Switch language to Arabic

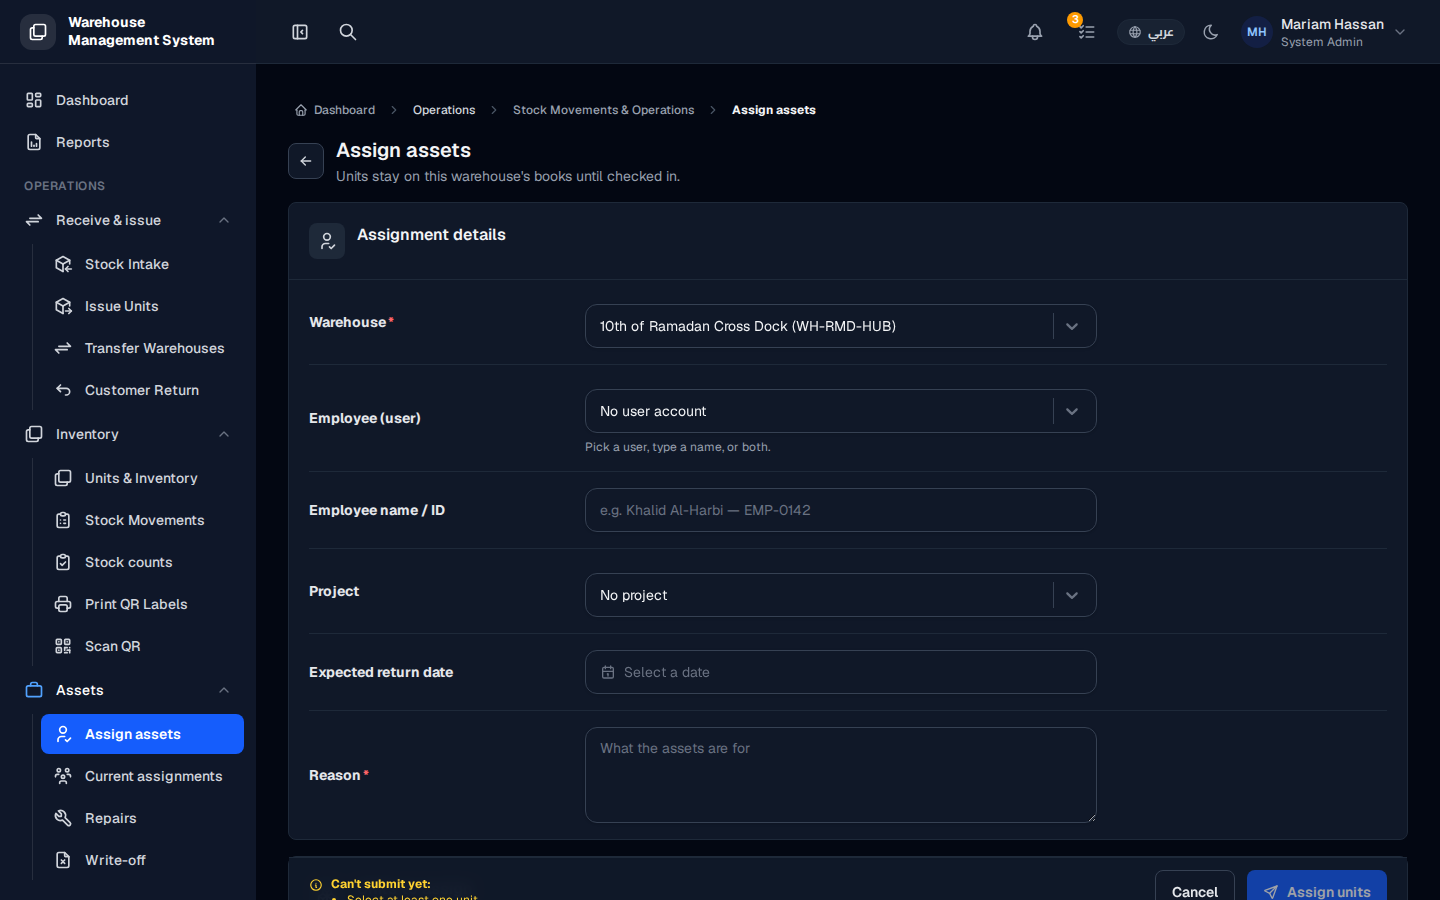1151,32
